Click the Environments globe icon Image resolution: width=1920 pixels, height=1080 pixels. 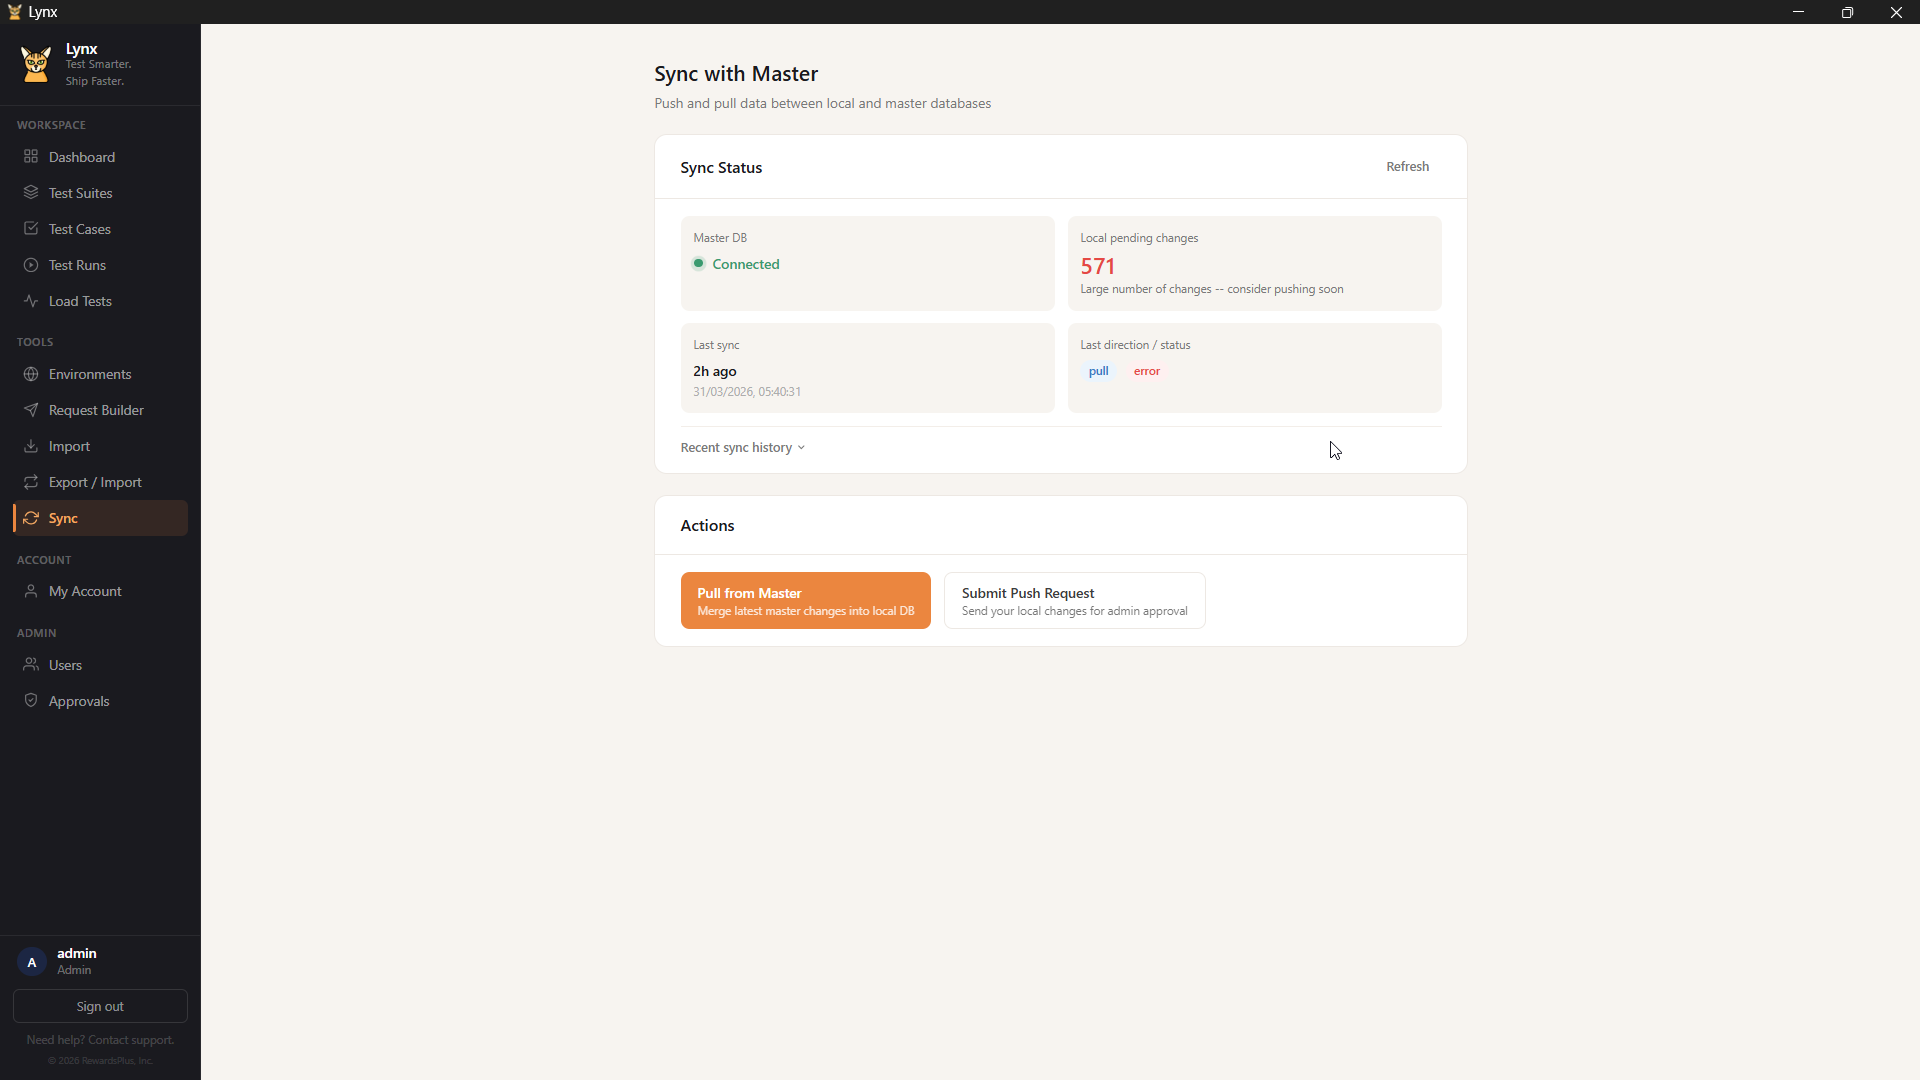click(x=31, y=374)
